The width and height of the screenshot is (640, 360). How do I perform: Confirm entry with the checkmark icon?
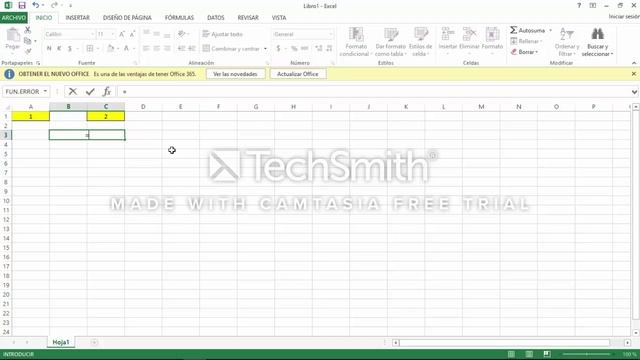[x=90, y=91]
